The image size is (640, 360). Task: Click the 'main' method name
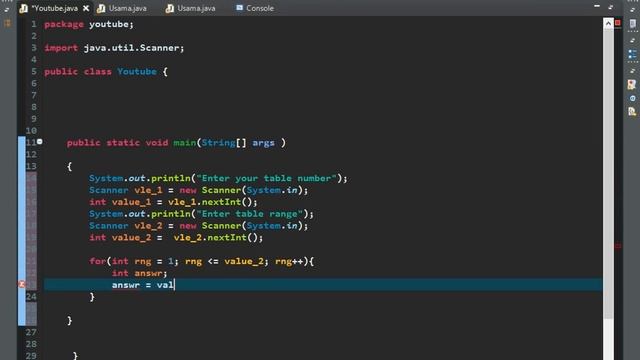pyautogui.click(x=184, y=143)
